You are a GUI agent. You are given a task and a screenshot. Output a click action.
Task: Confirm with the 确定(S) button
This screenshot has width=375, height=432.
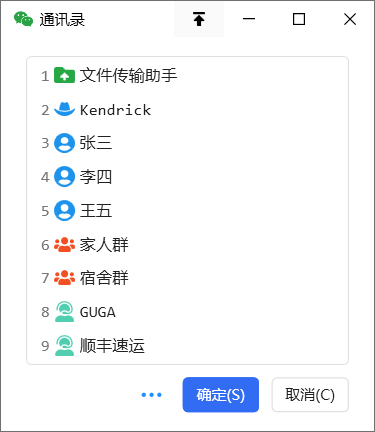221,395
